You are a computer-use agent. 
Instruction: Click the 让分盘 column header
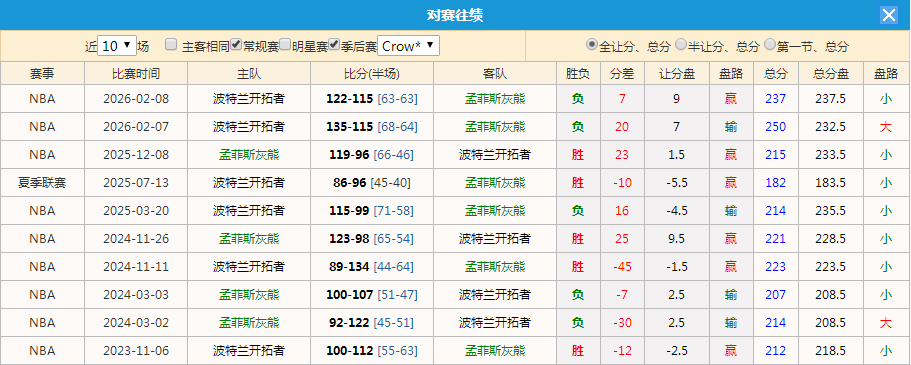(676, 73)
